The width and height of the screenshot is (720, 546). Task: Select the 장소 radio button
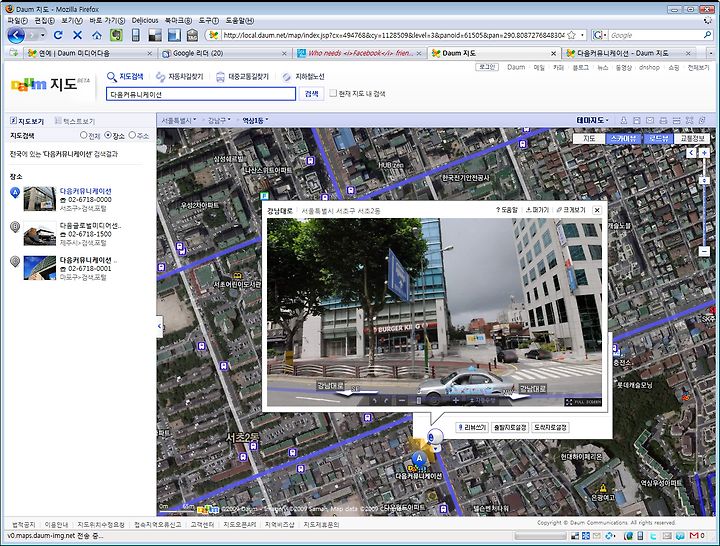108,135
